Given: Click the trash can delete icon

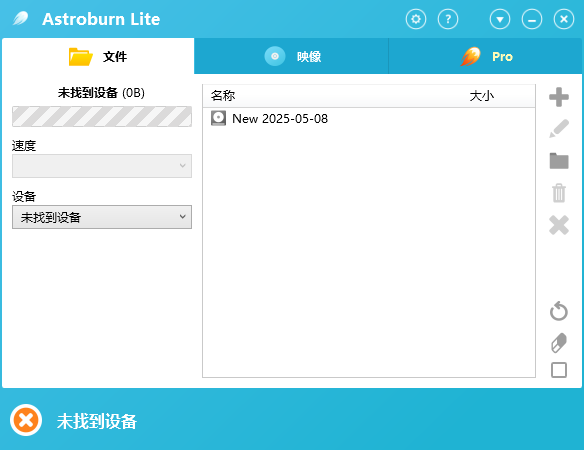Looking at the screenshot, I should coord(559,193).
